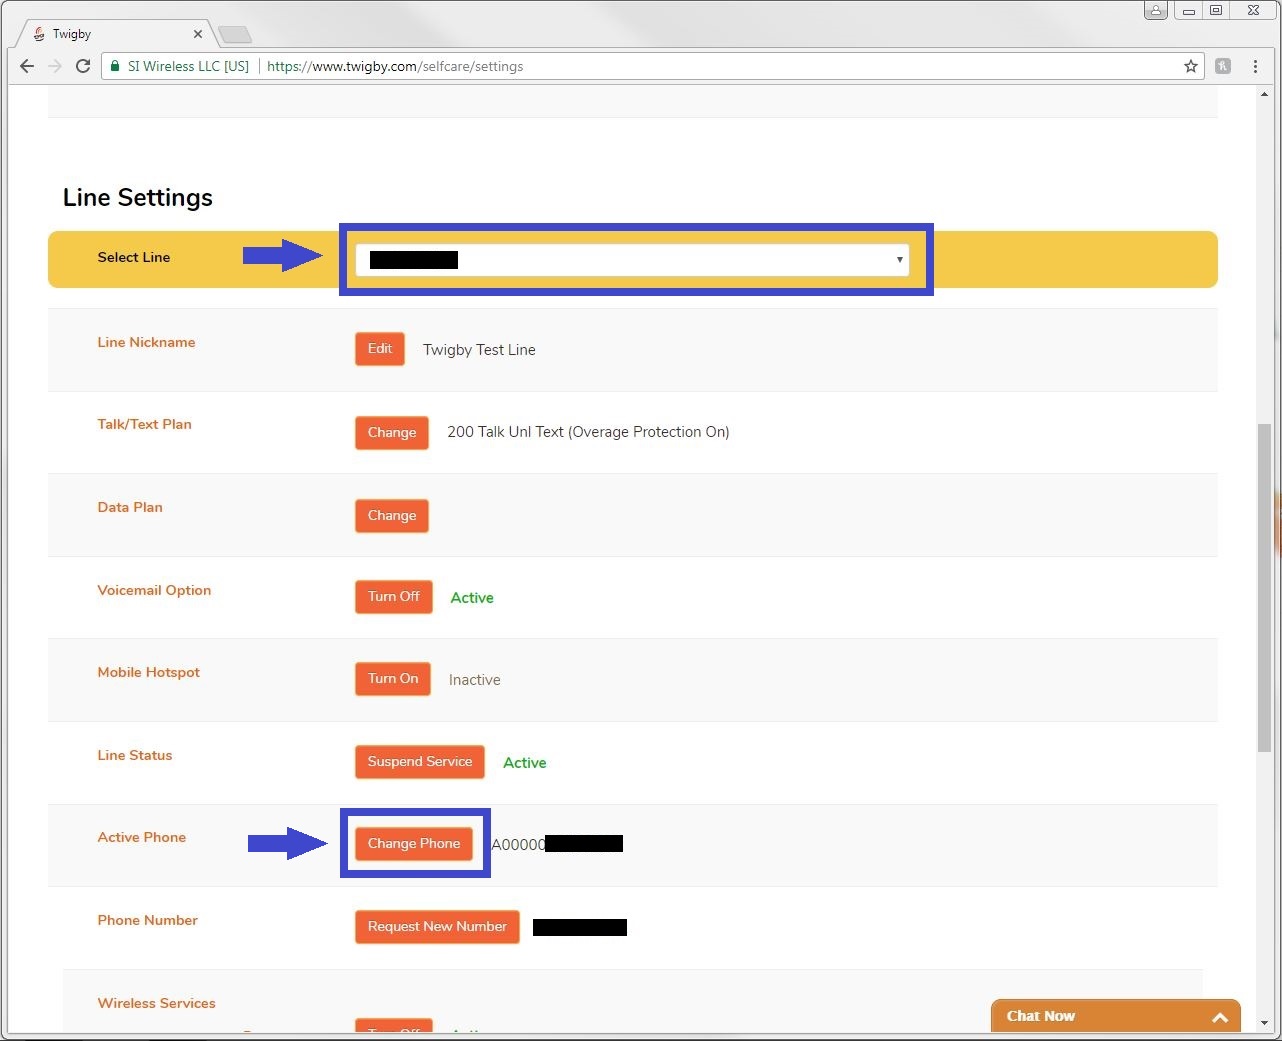Image resolution: width=1282 pixels, height=1041 pixels.
Task: Click the Change Phone button
Action: (413, 844)
